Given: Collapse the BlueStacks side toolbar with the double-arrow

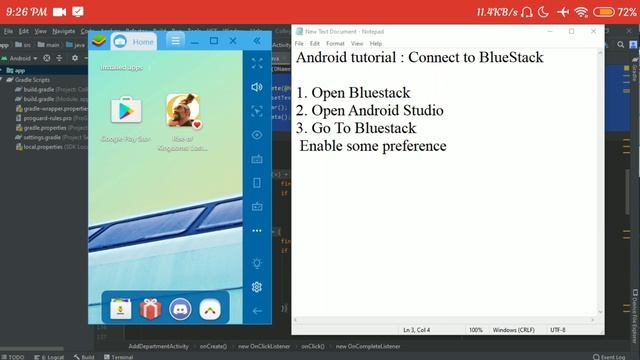Looking at the screenshot, I should pos(257,41).
